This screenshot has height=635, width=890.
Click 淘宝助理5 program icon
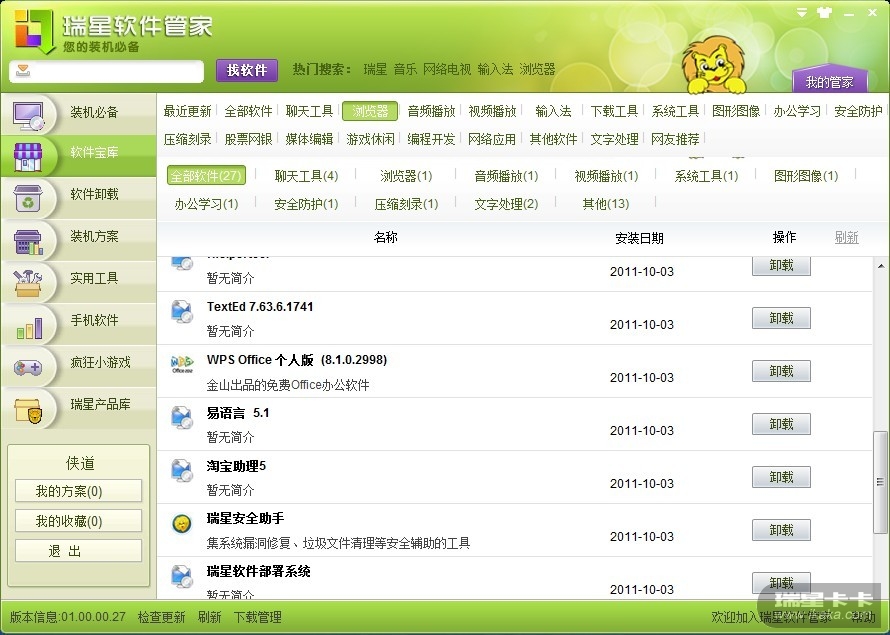182,470
